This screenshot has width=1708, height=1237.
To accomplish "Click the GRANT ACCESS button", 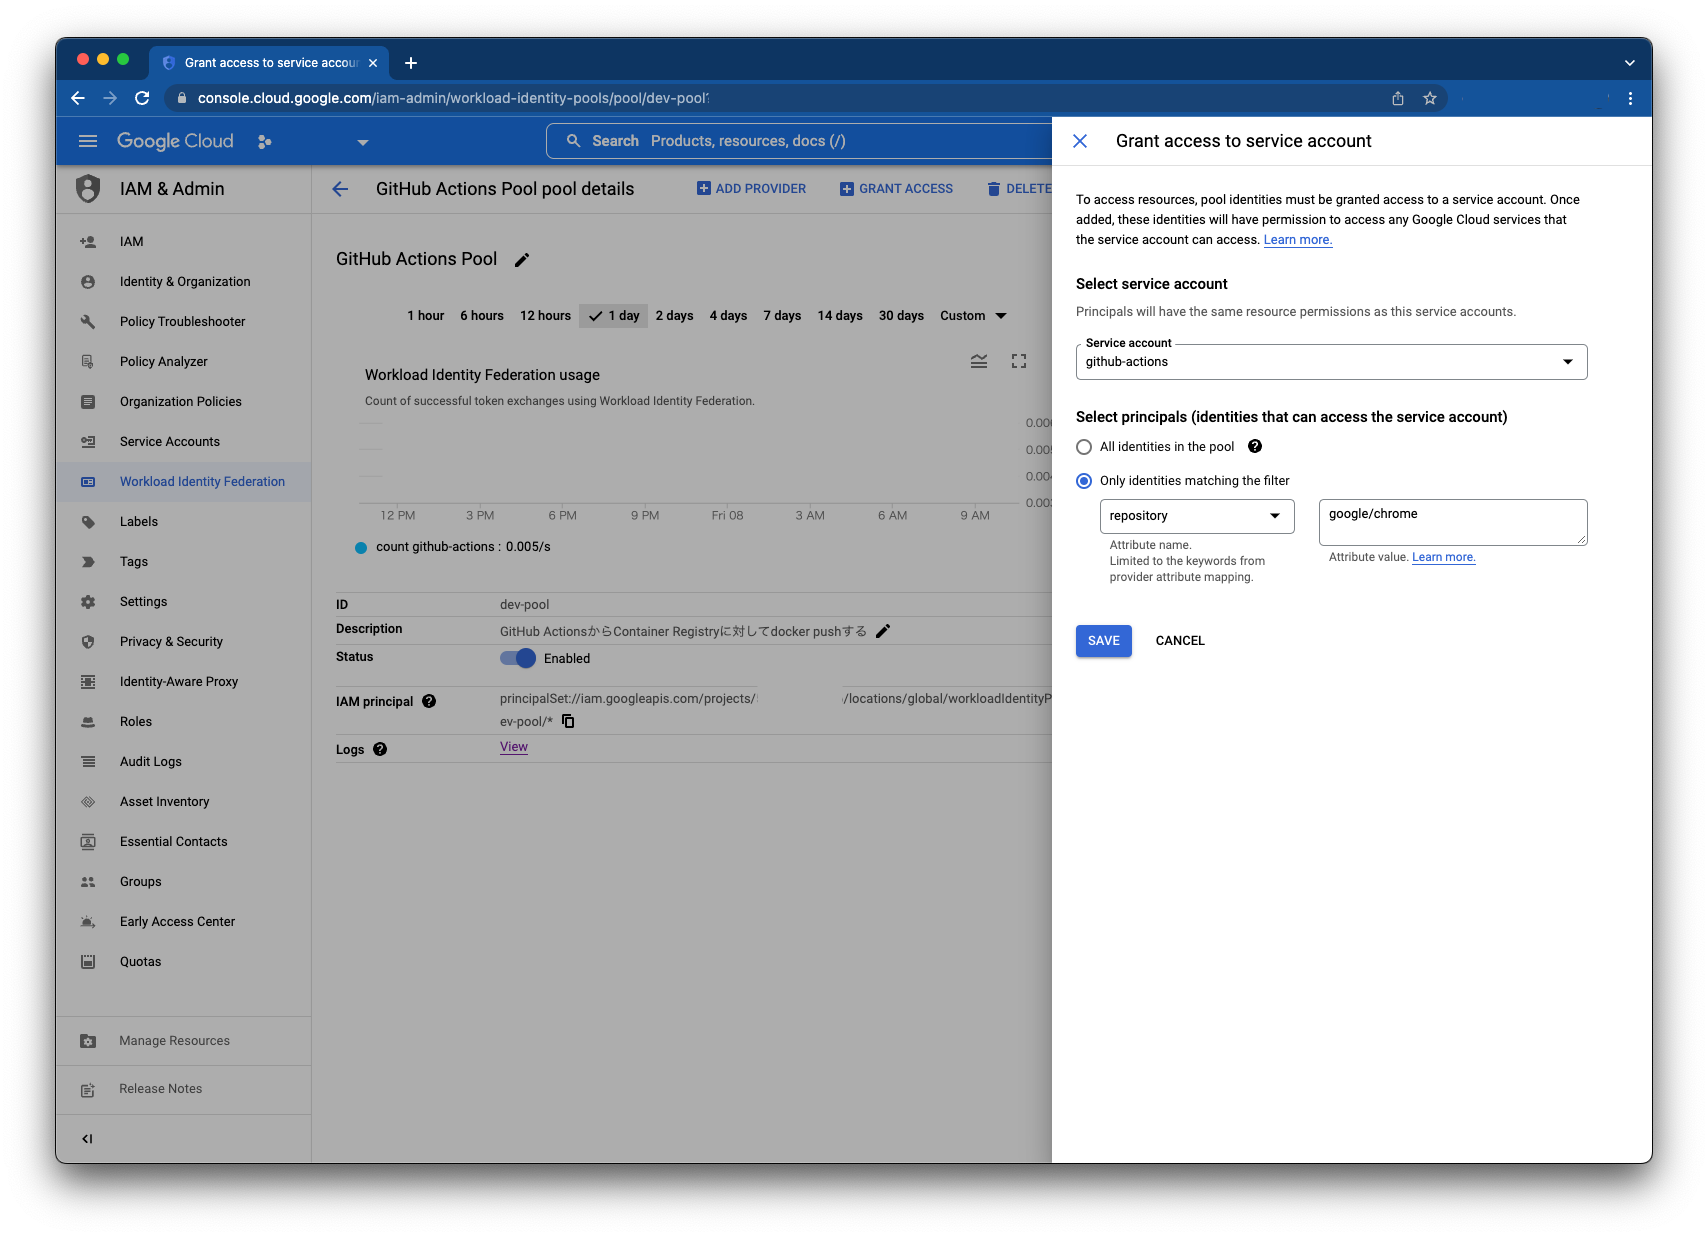I will pos(896,189).
